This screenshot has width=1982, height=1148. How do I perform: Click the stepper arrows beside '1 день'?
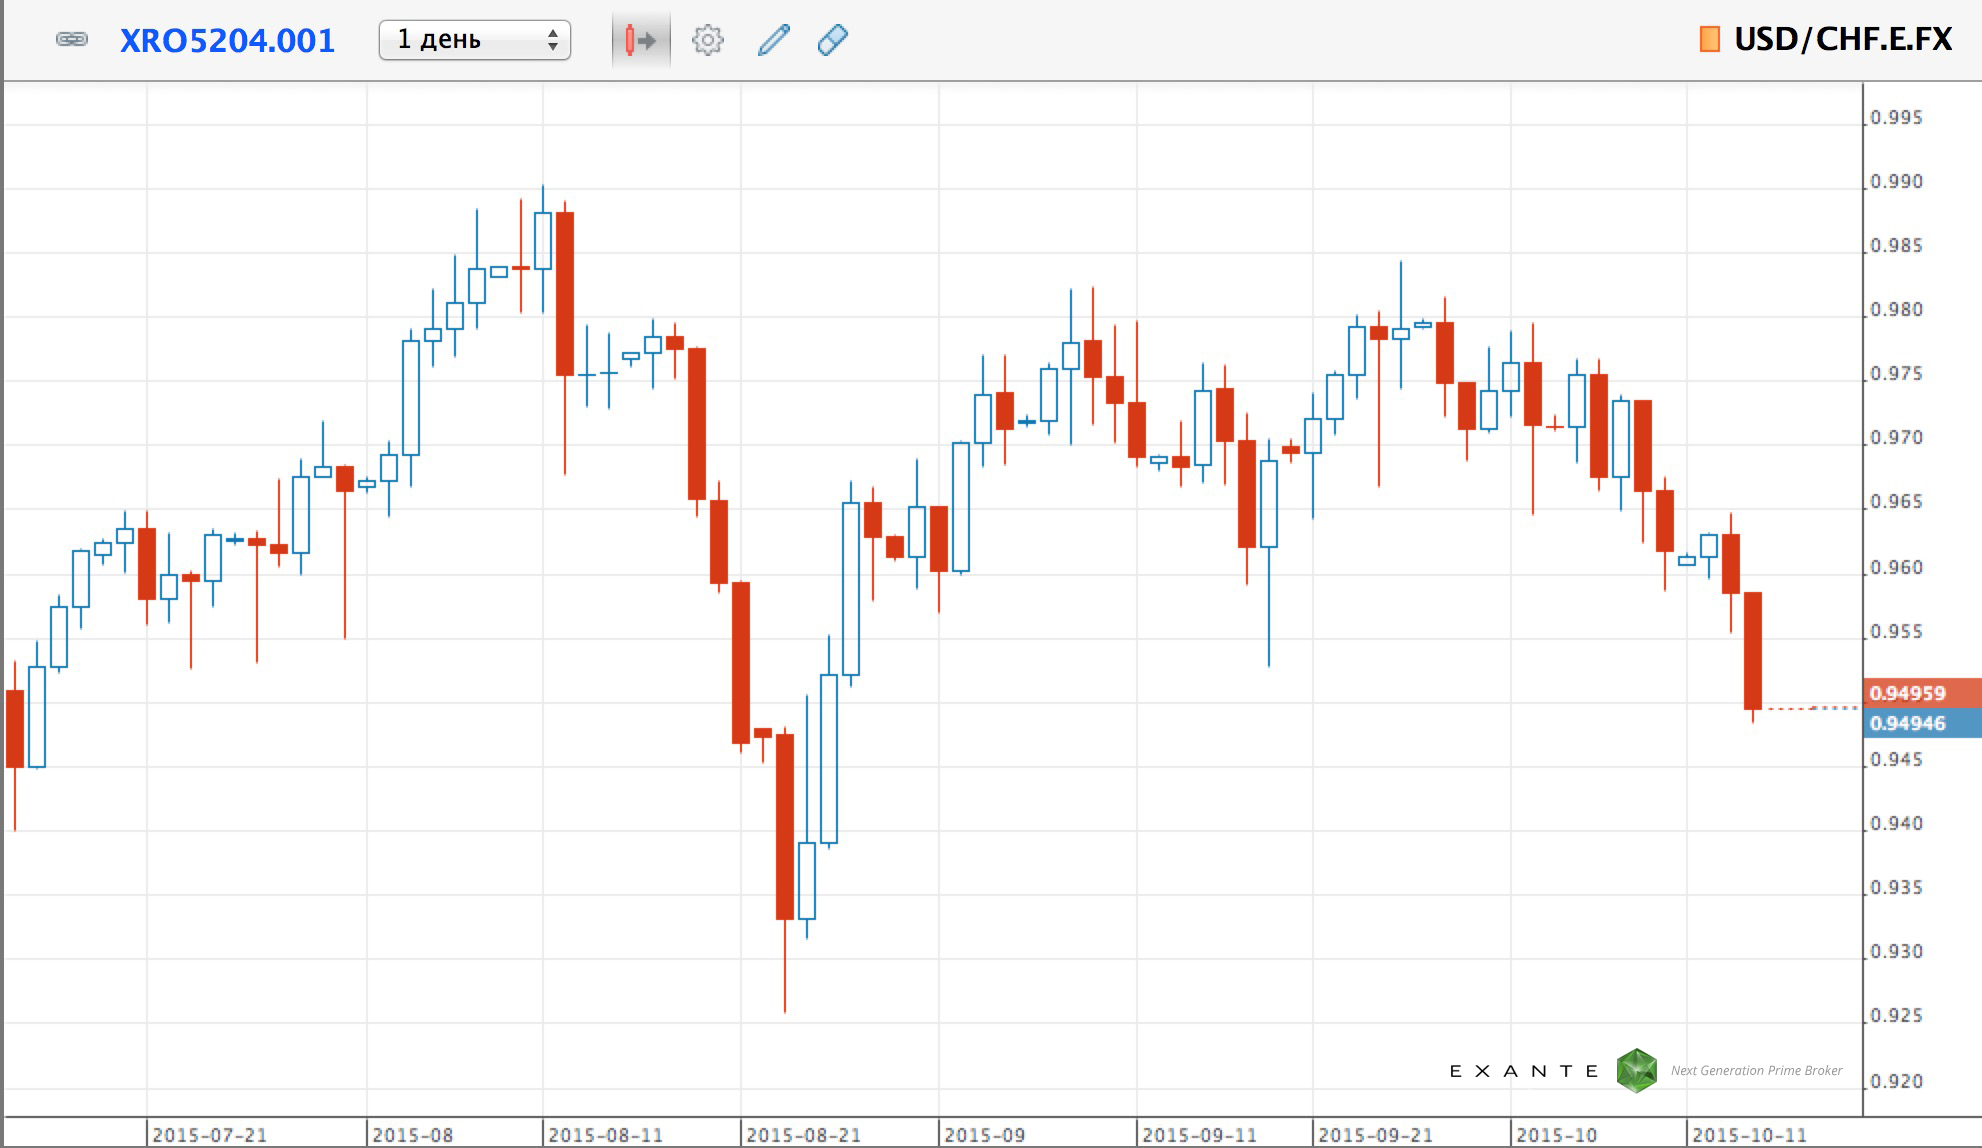553,40
